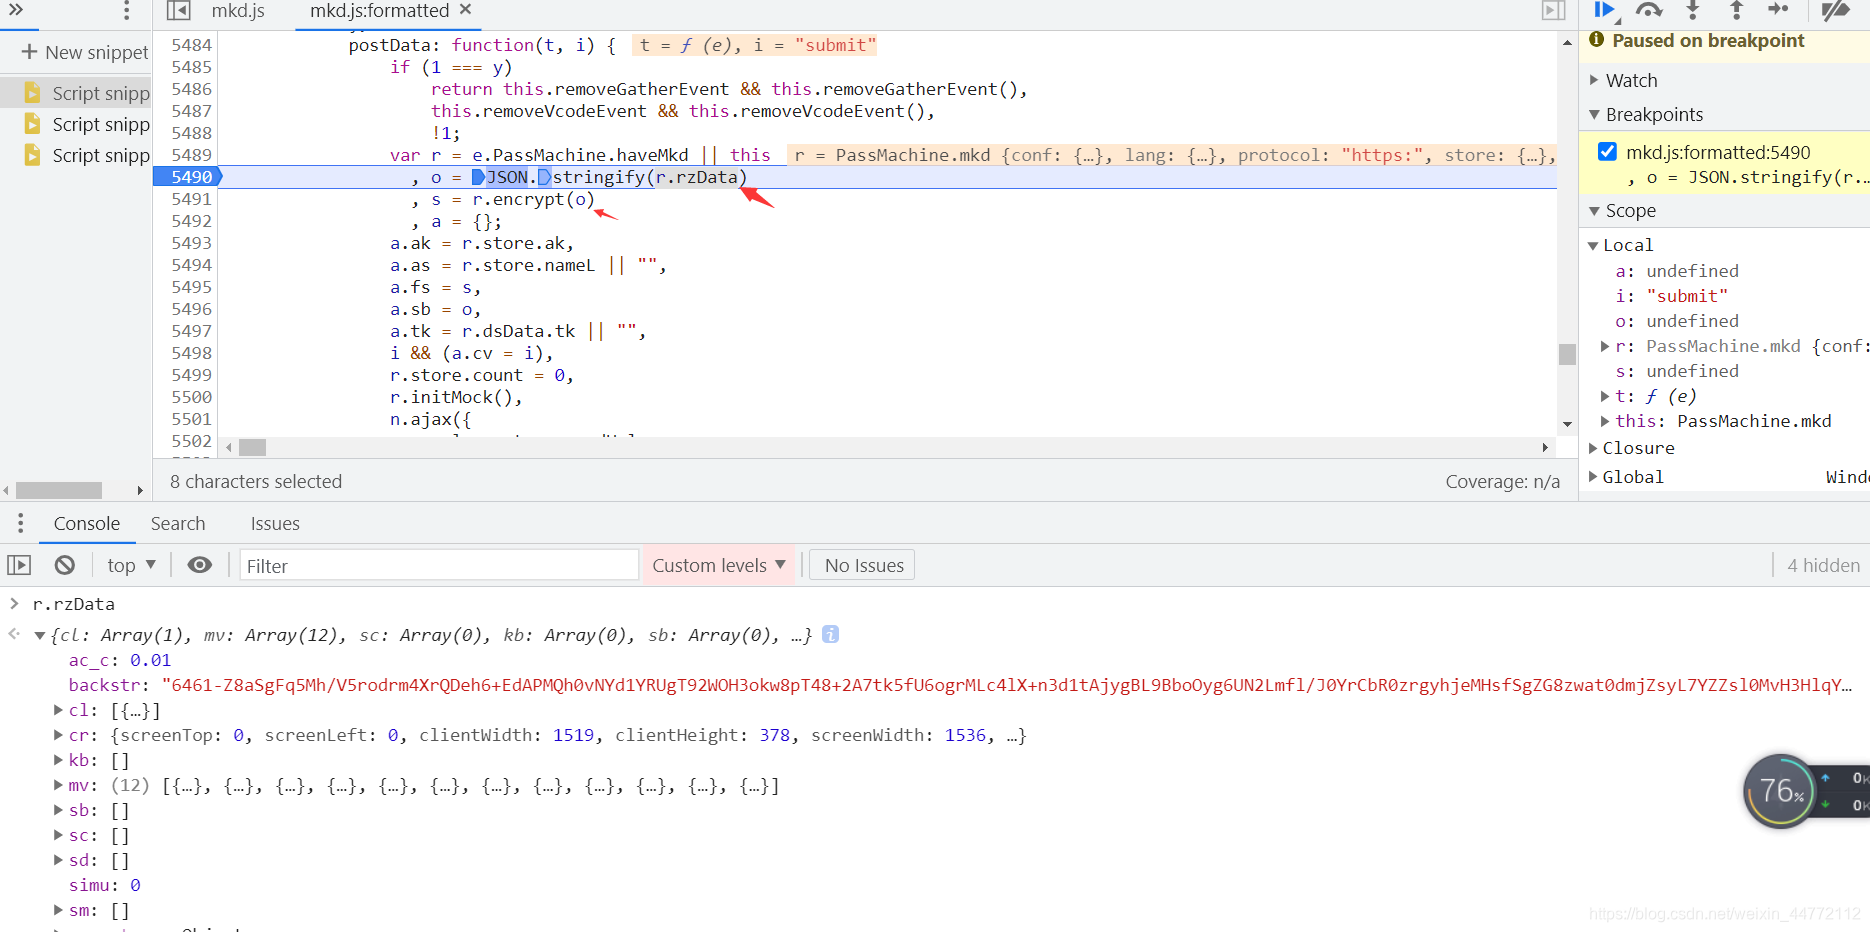Open more navigator tabs chevron
1870x932 pixels.
(x=15, y=10)
